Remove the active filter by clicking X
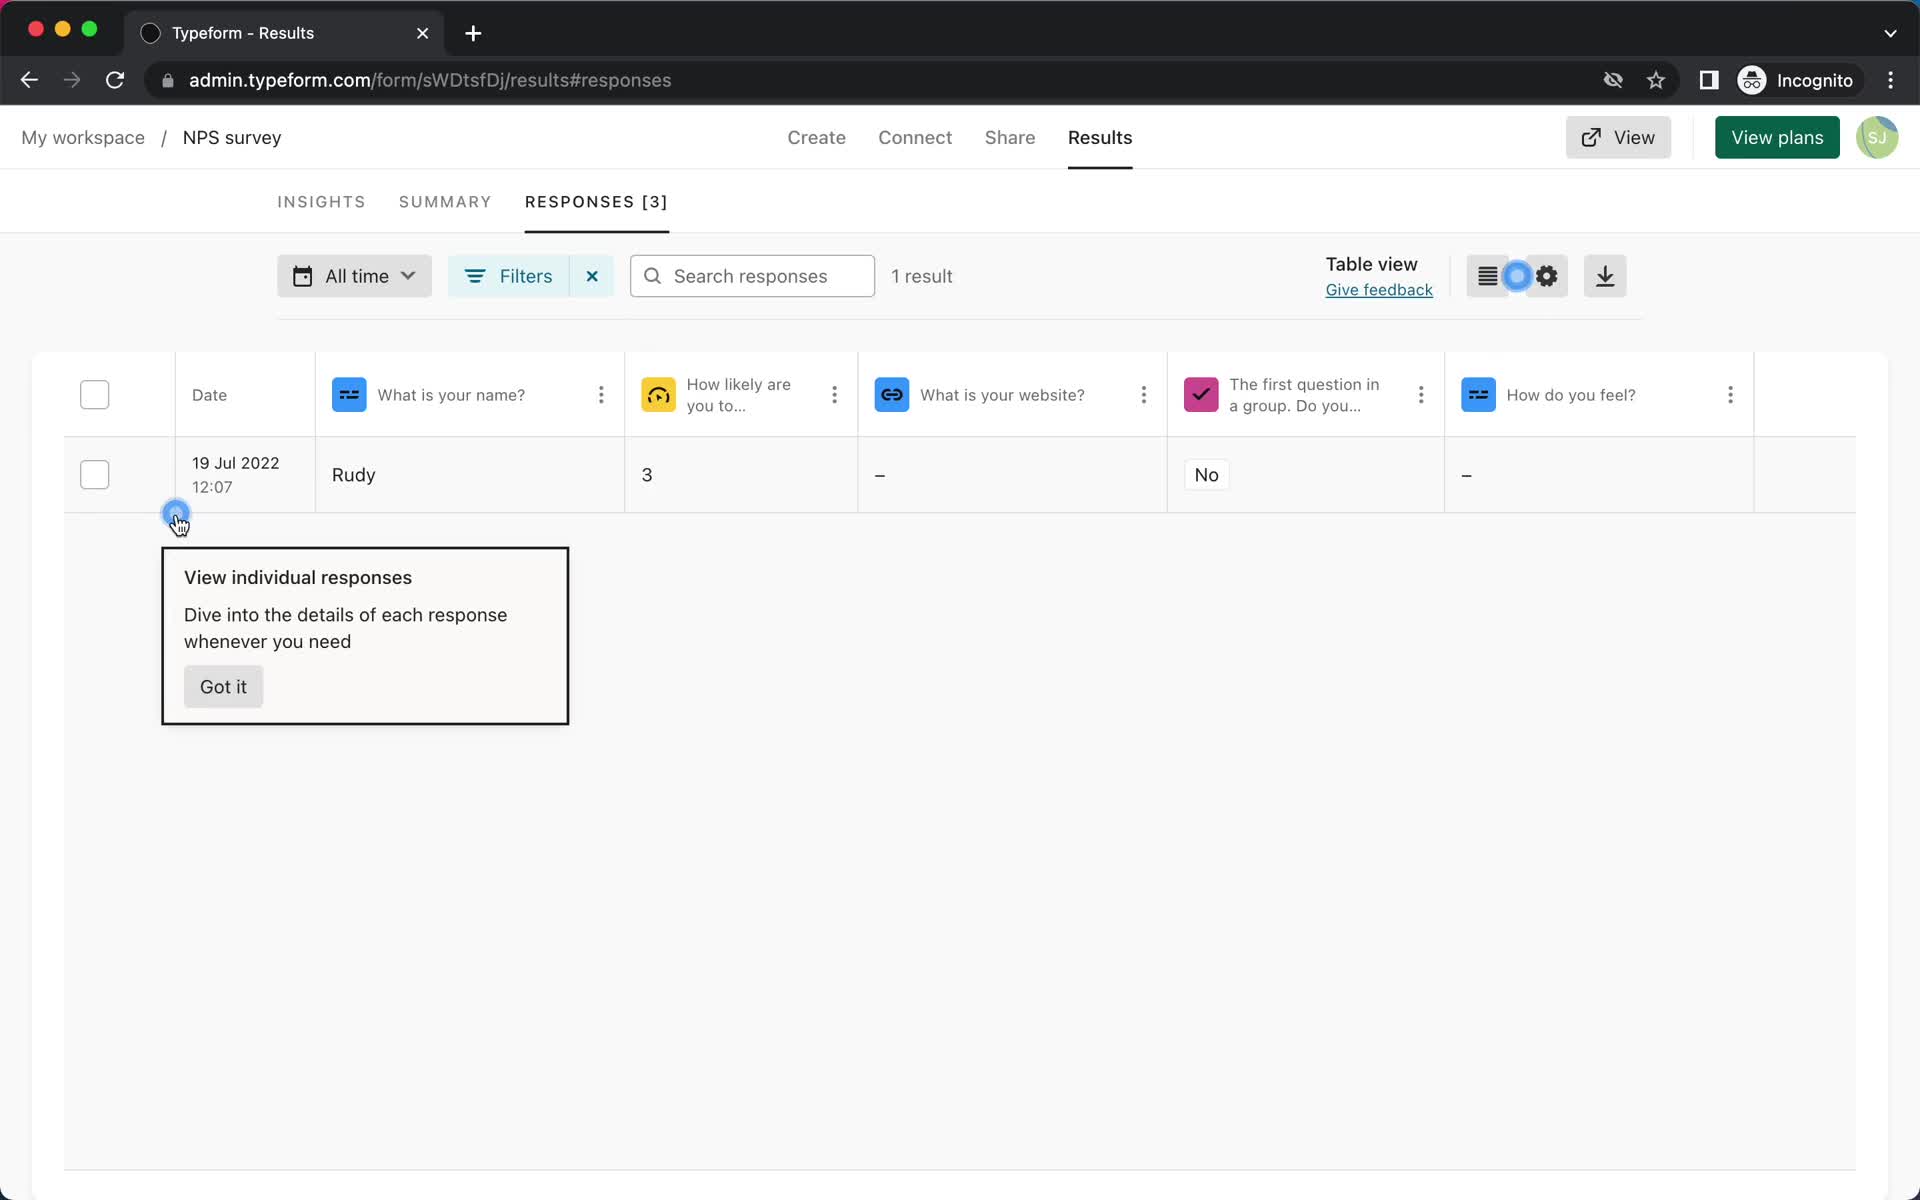 (x=592, y=275)
